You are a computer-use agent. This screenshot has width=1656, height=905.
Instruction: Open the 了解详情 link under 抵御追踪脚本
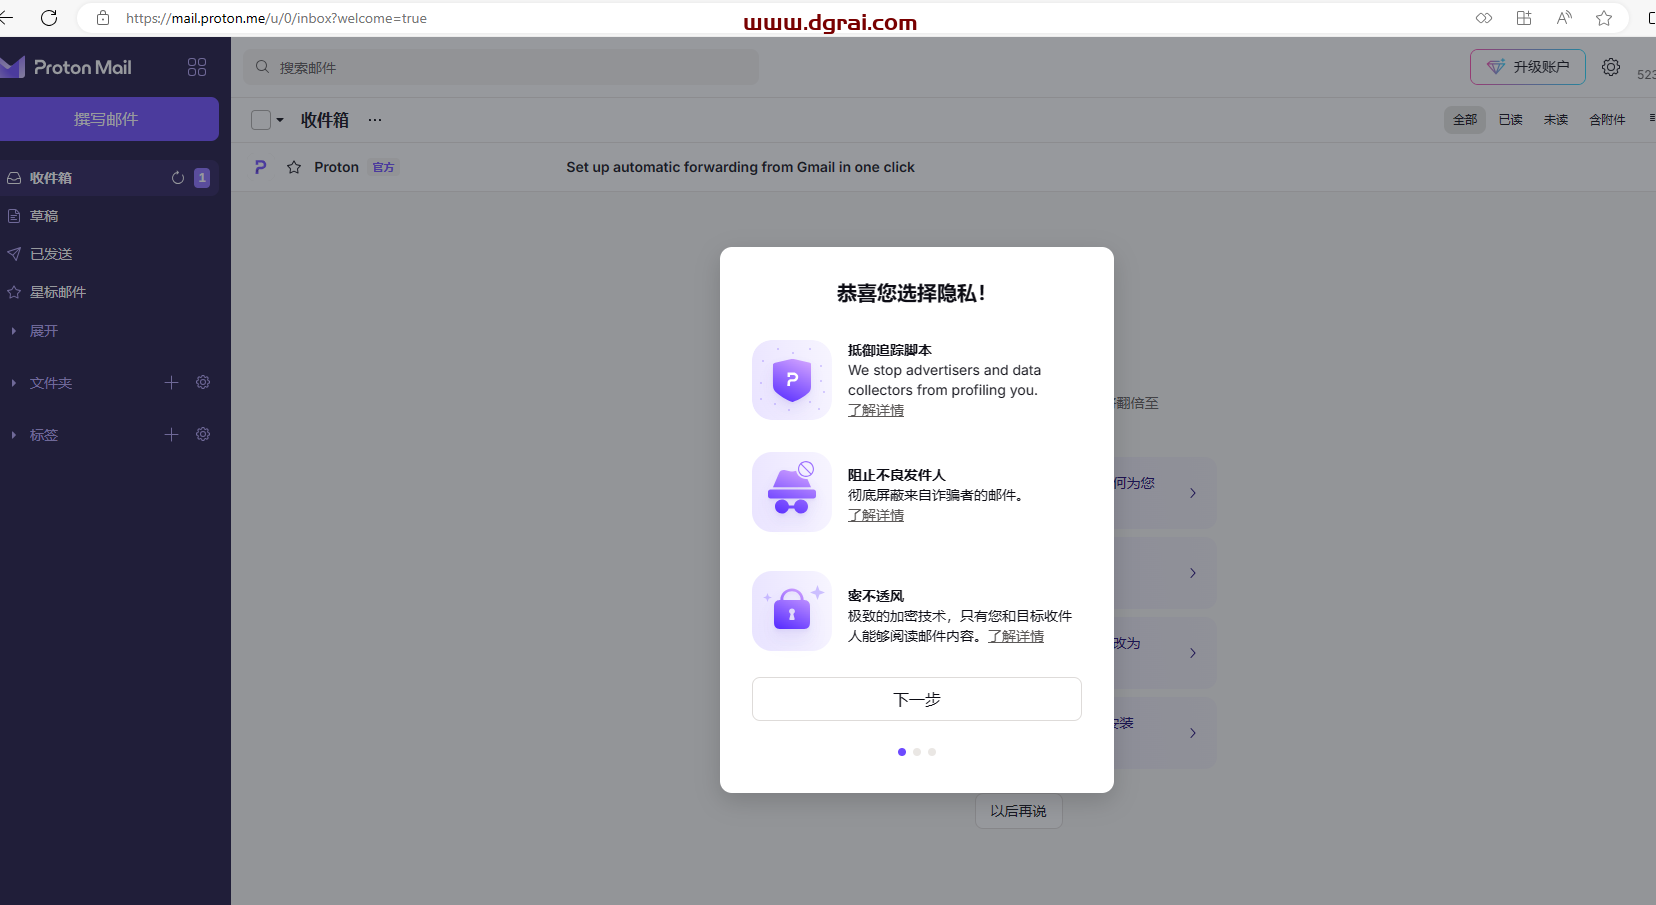tap(876, 410)
